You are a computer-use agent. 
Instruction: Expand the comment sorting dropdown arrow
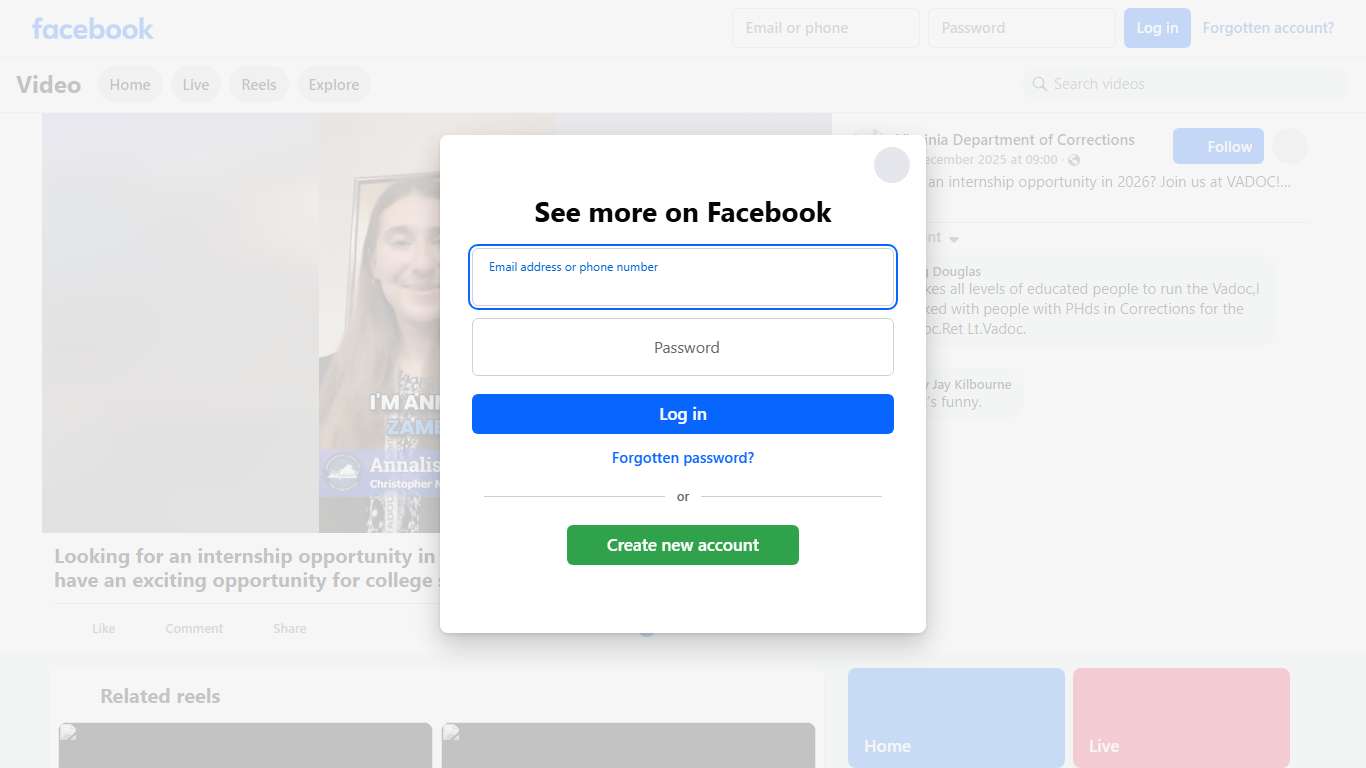(x=954, y=239)
